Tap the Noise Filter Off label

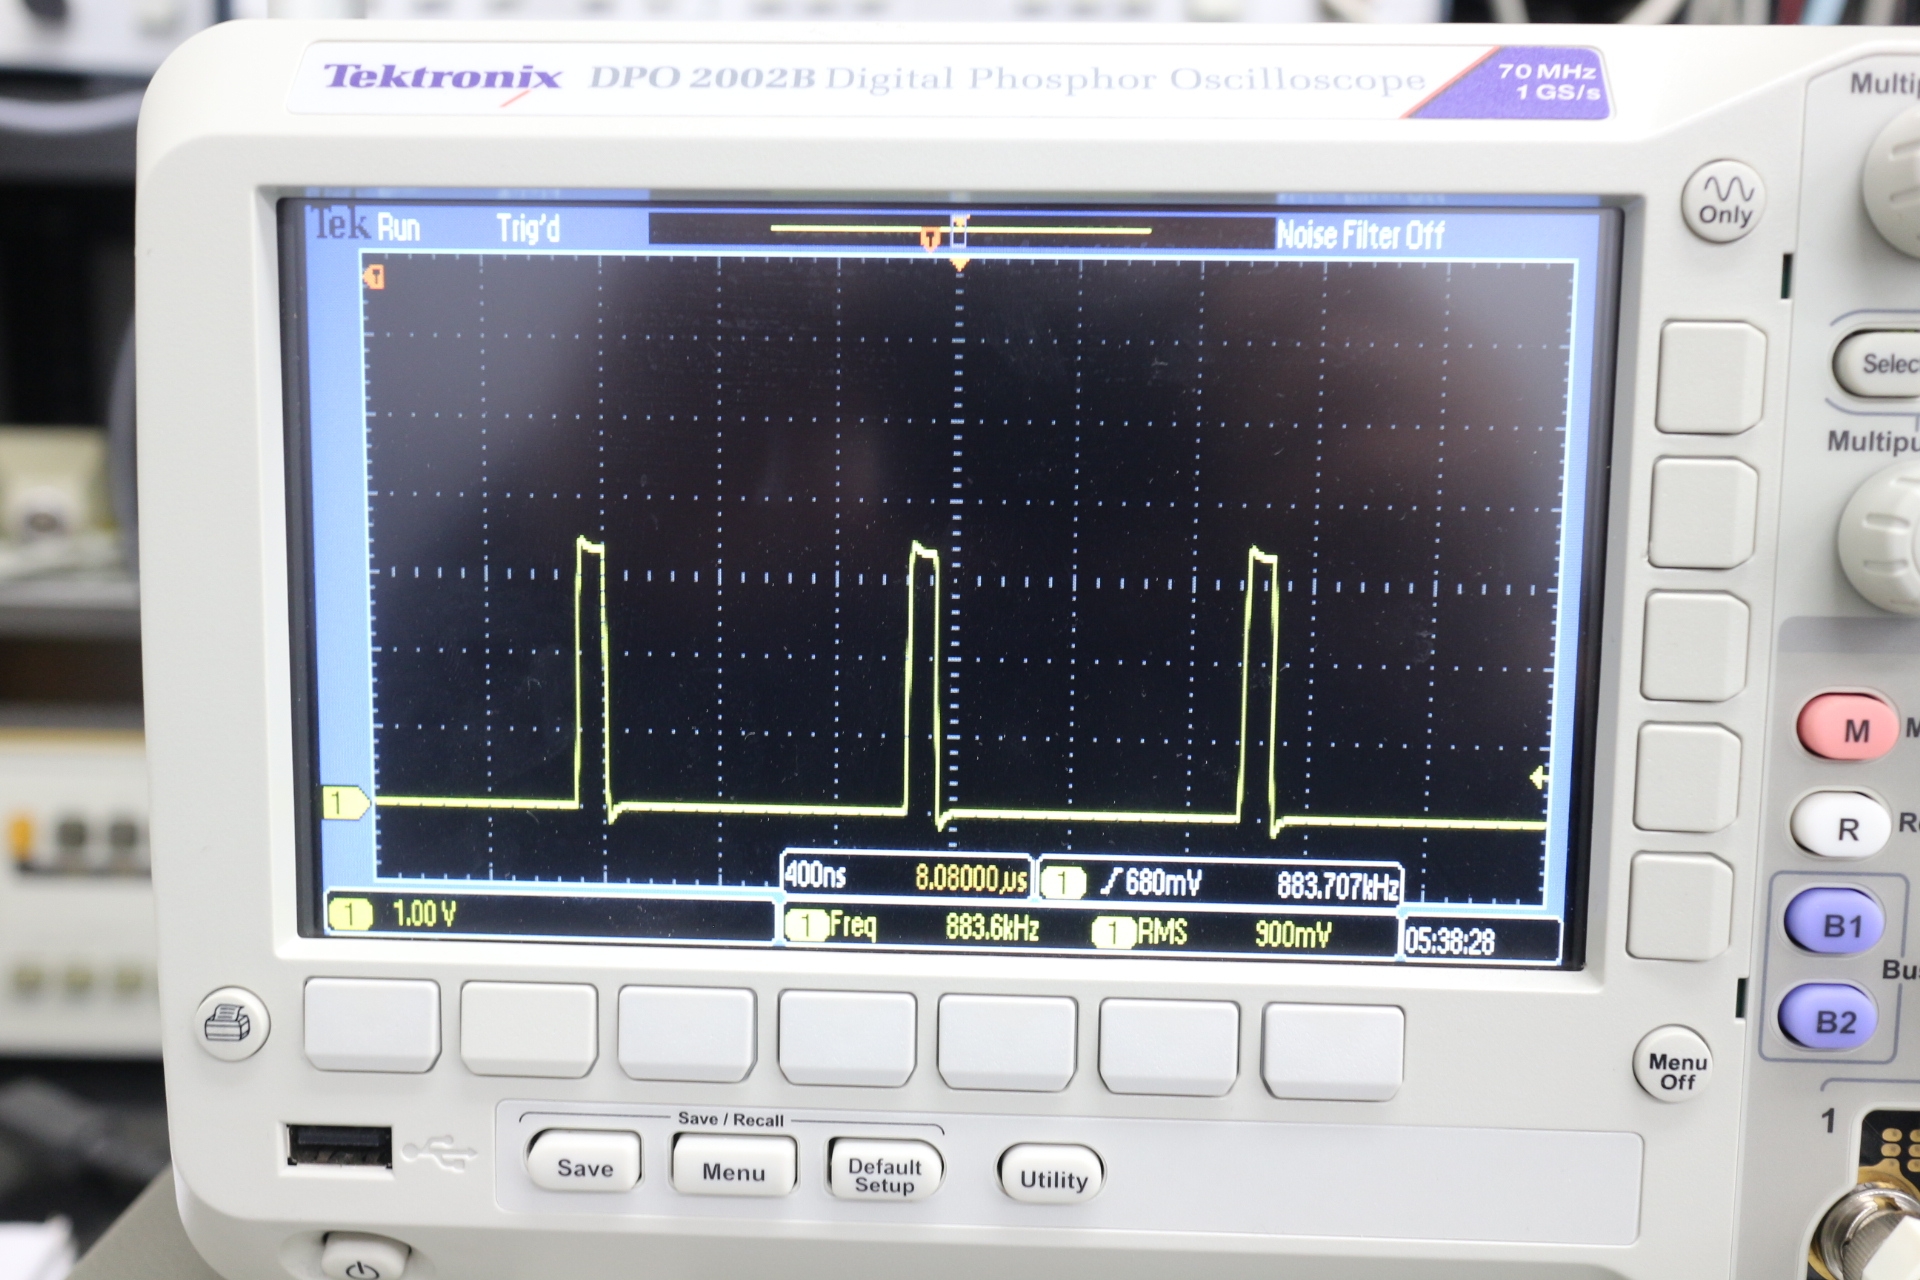pyautogui.click(x=1360, y=235)
